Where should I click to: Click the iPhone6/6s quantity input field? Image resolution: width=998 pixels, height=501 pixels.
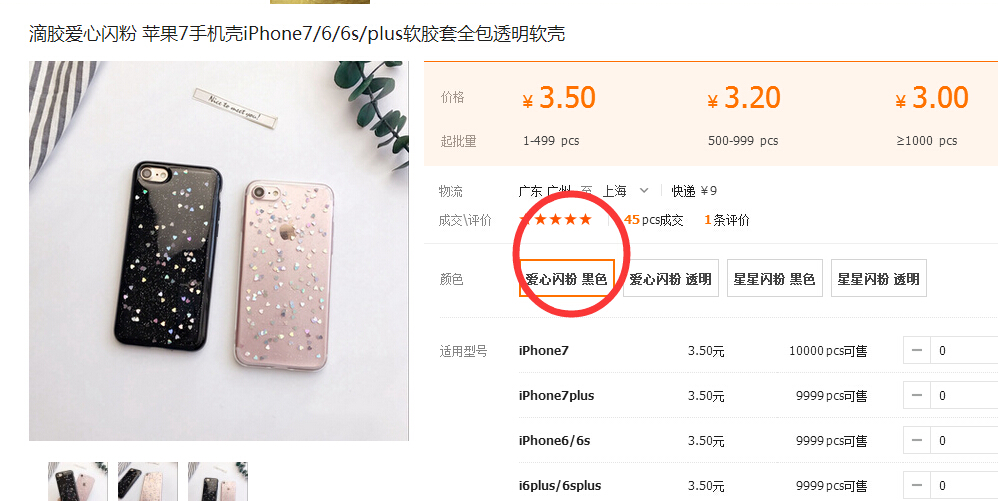point(964,441)
